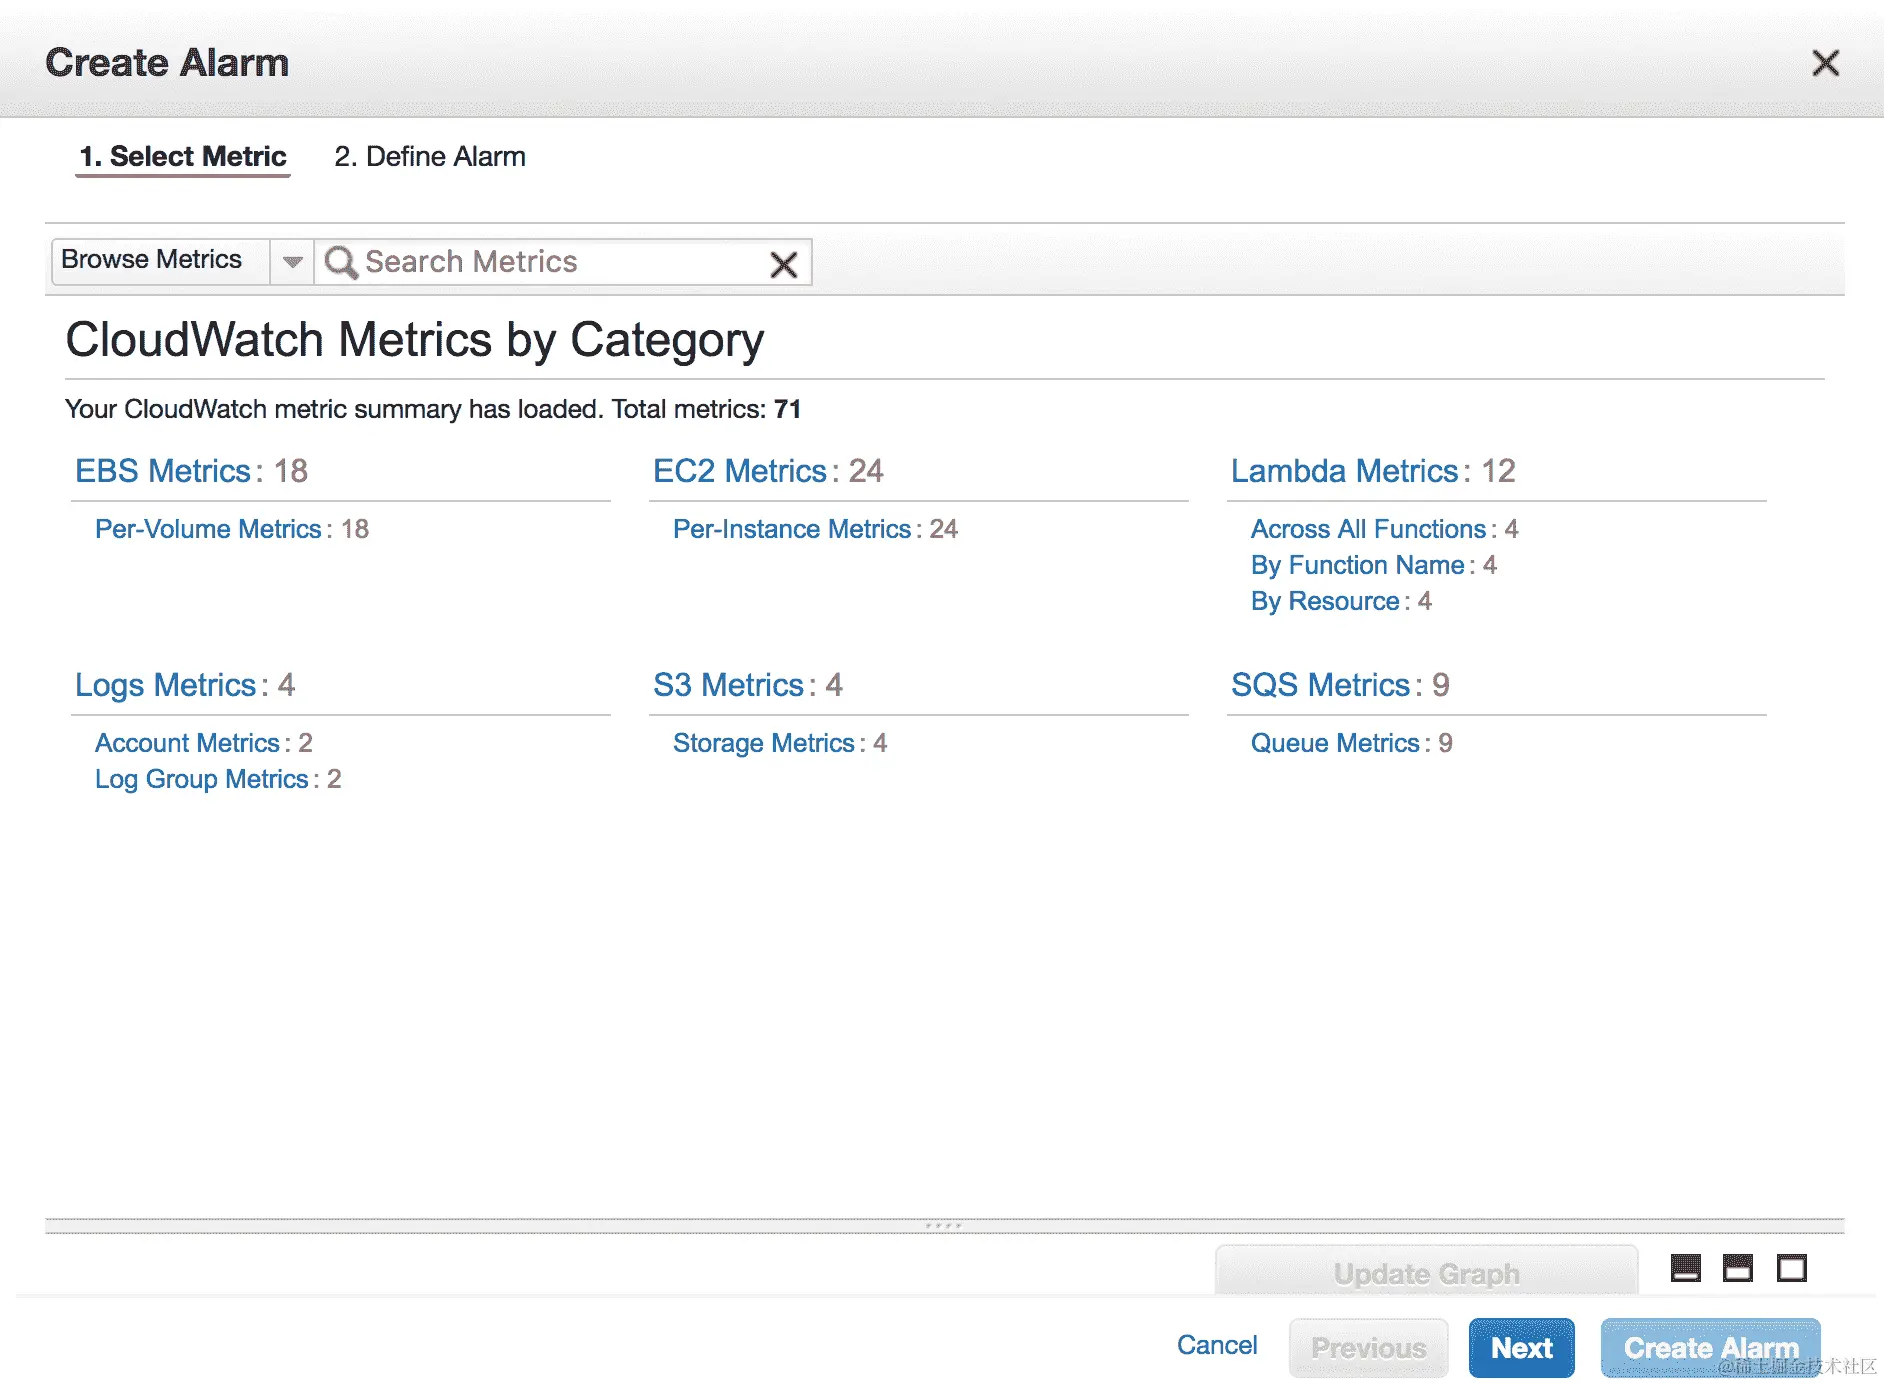Open Per-Volume Metrics list

(208, 529)
